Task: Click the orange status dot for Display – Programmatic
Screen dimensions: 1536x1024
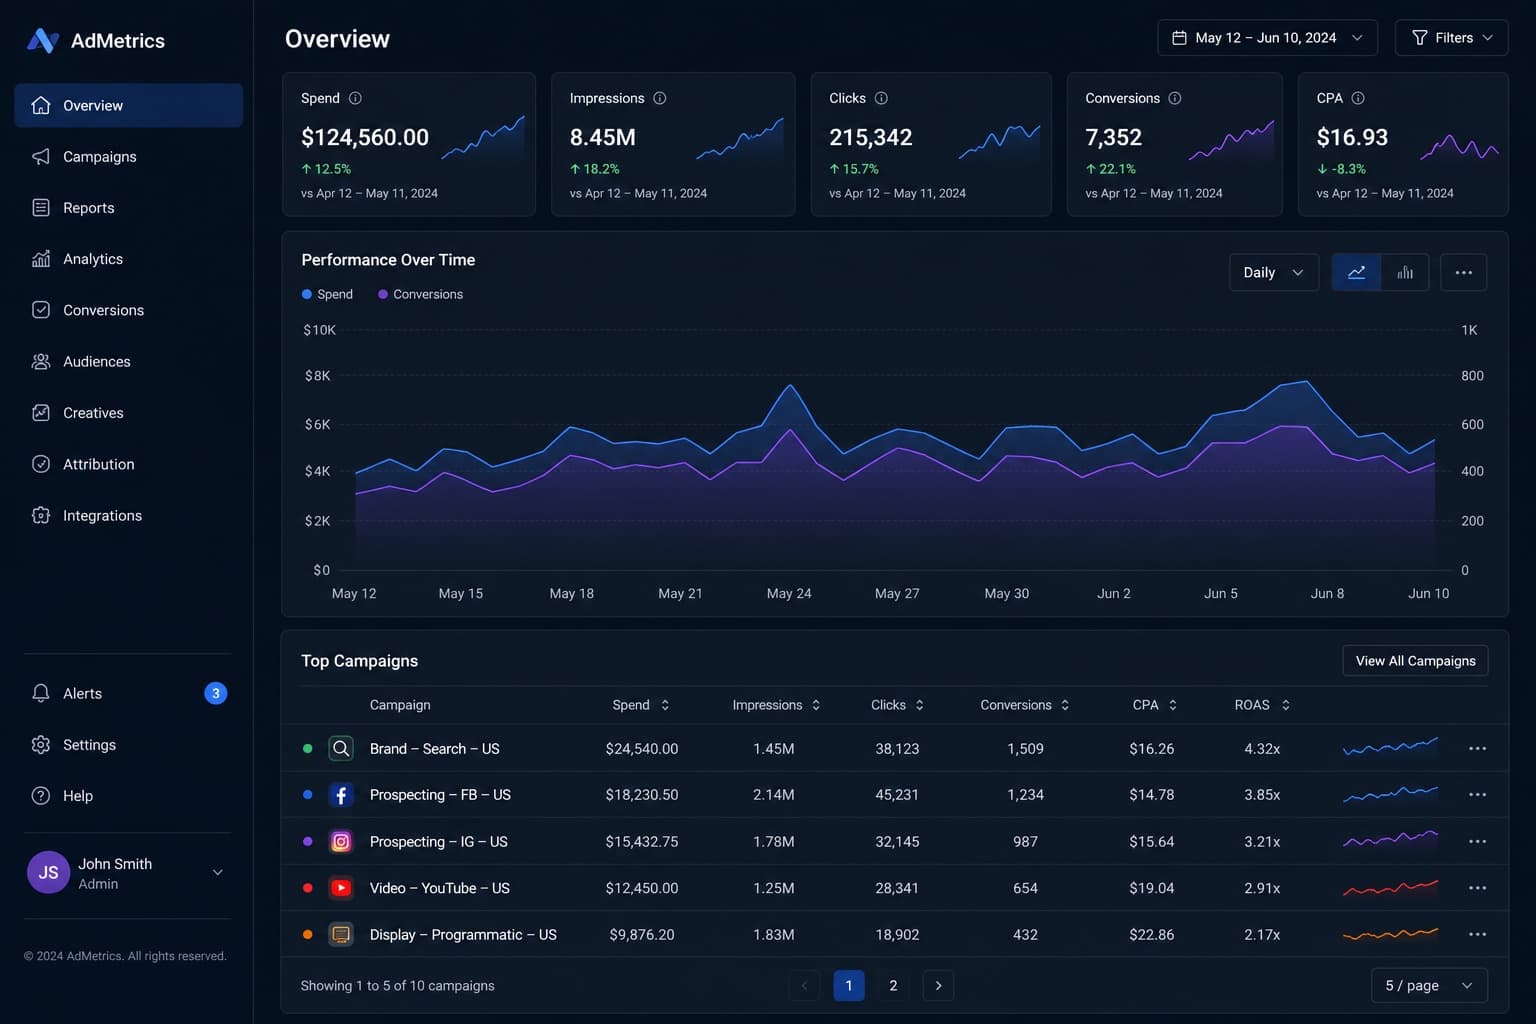Action: click(308, 935)
